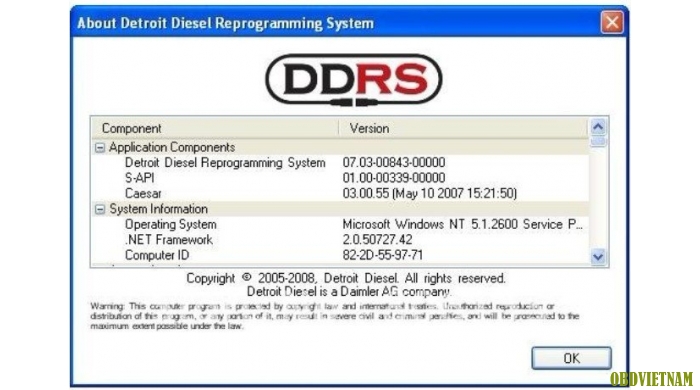Viewport: 700px width, 390px height.
Task: Select the Caesar component row
Action: click(x=340, y=194)
